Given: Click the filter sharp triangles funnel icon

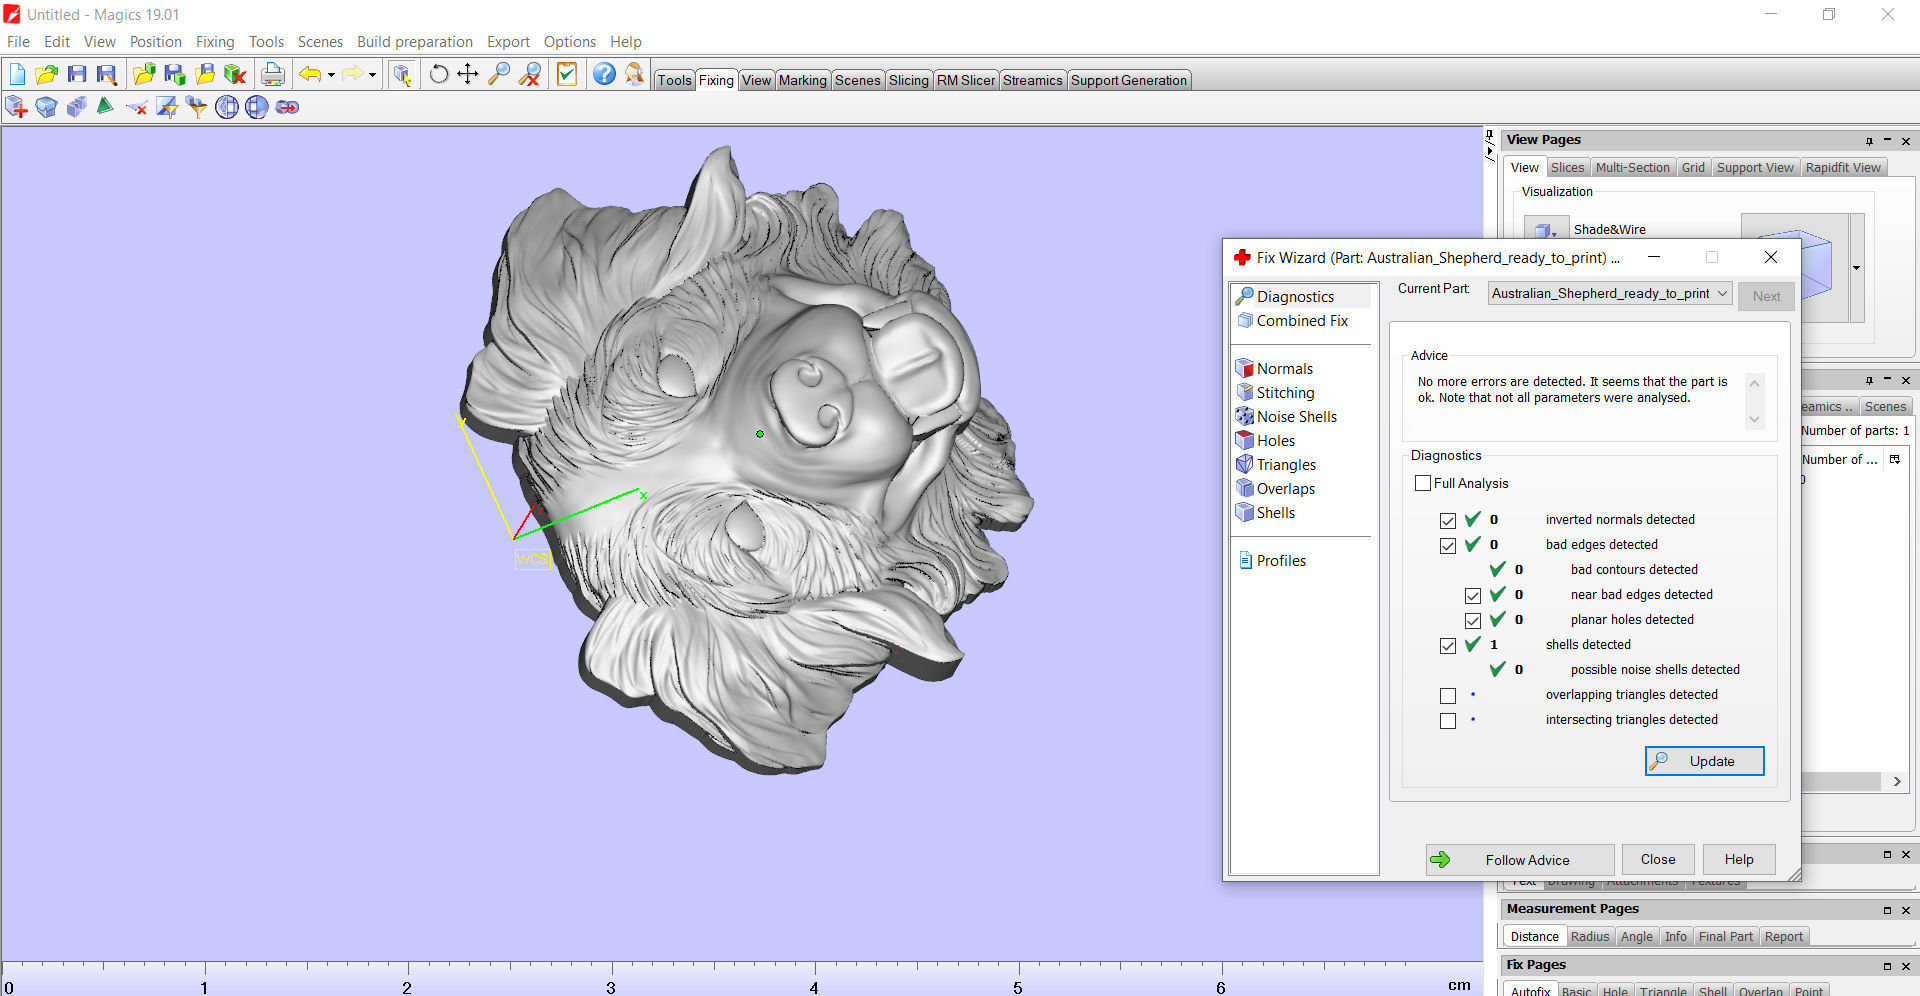Looking at the screenshot, I should (x=197, y=107).
